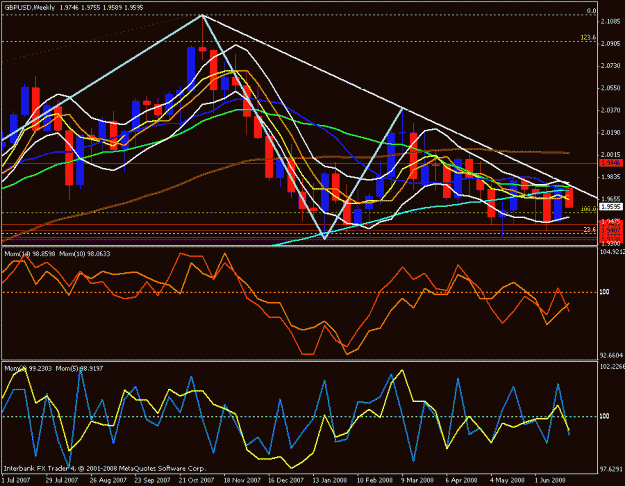Select the 10 Feb 2008 date label
625x486 pixels.
375,480
